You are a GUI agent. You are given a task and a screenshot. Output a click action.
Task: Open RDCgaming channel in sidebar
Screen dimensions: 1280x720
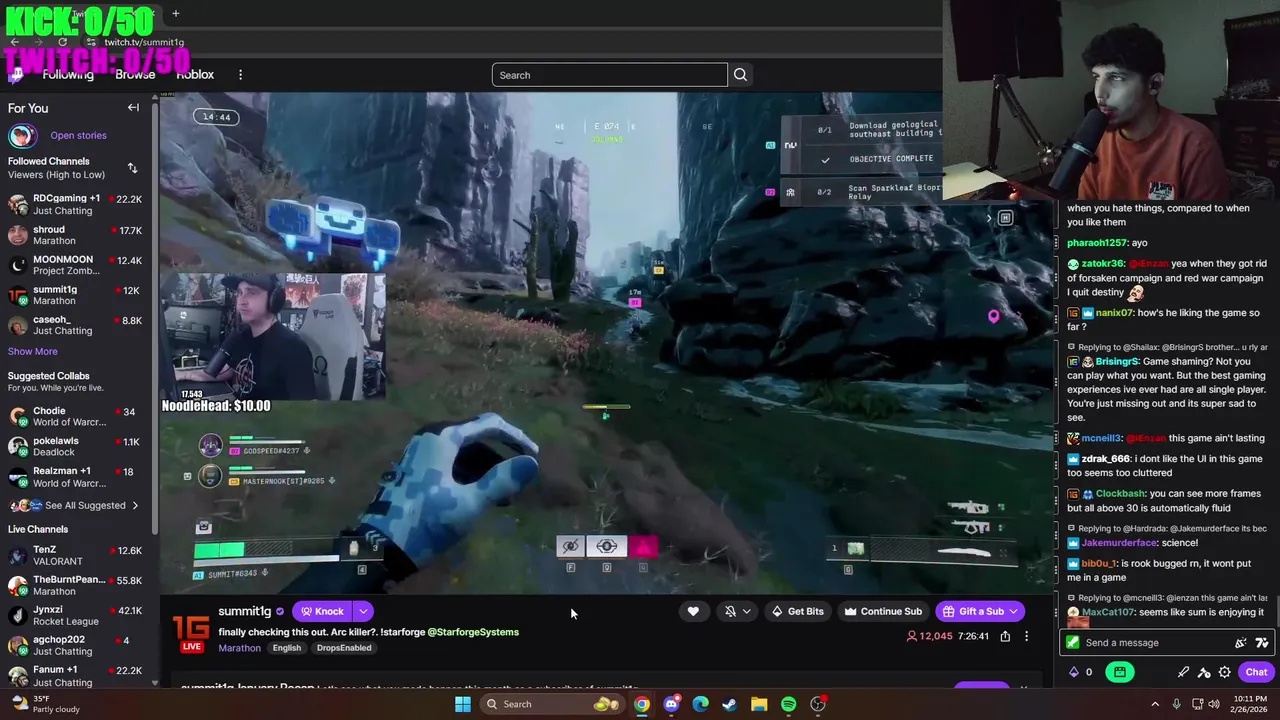[x=78, y=204]
